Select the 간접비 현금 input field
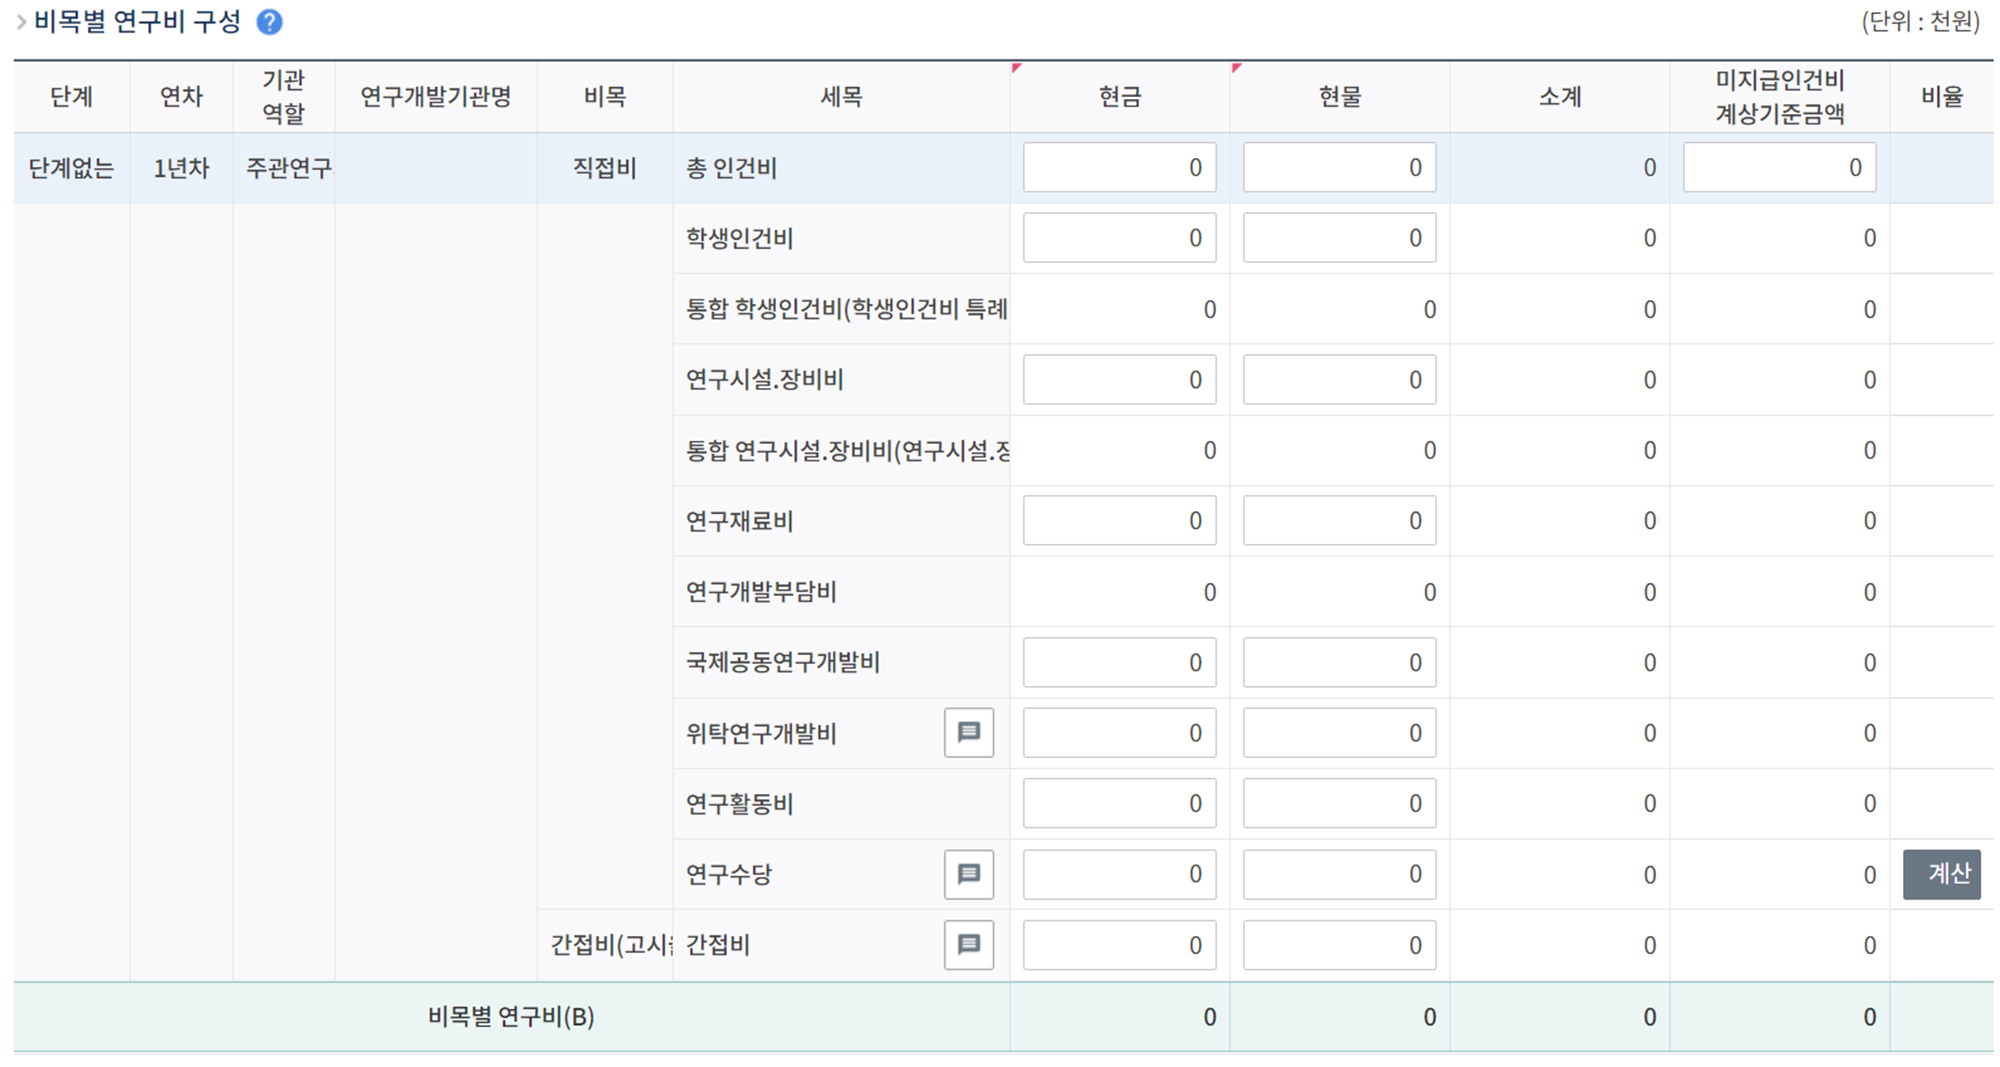The image size is (2000, 1067). pyautogui.click(x=1119, y=945)
